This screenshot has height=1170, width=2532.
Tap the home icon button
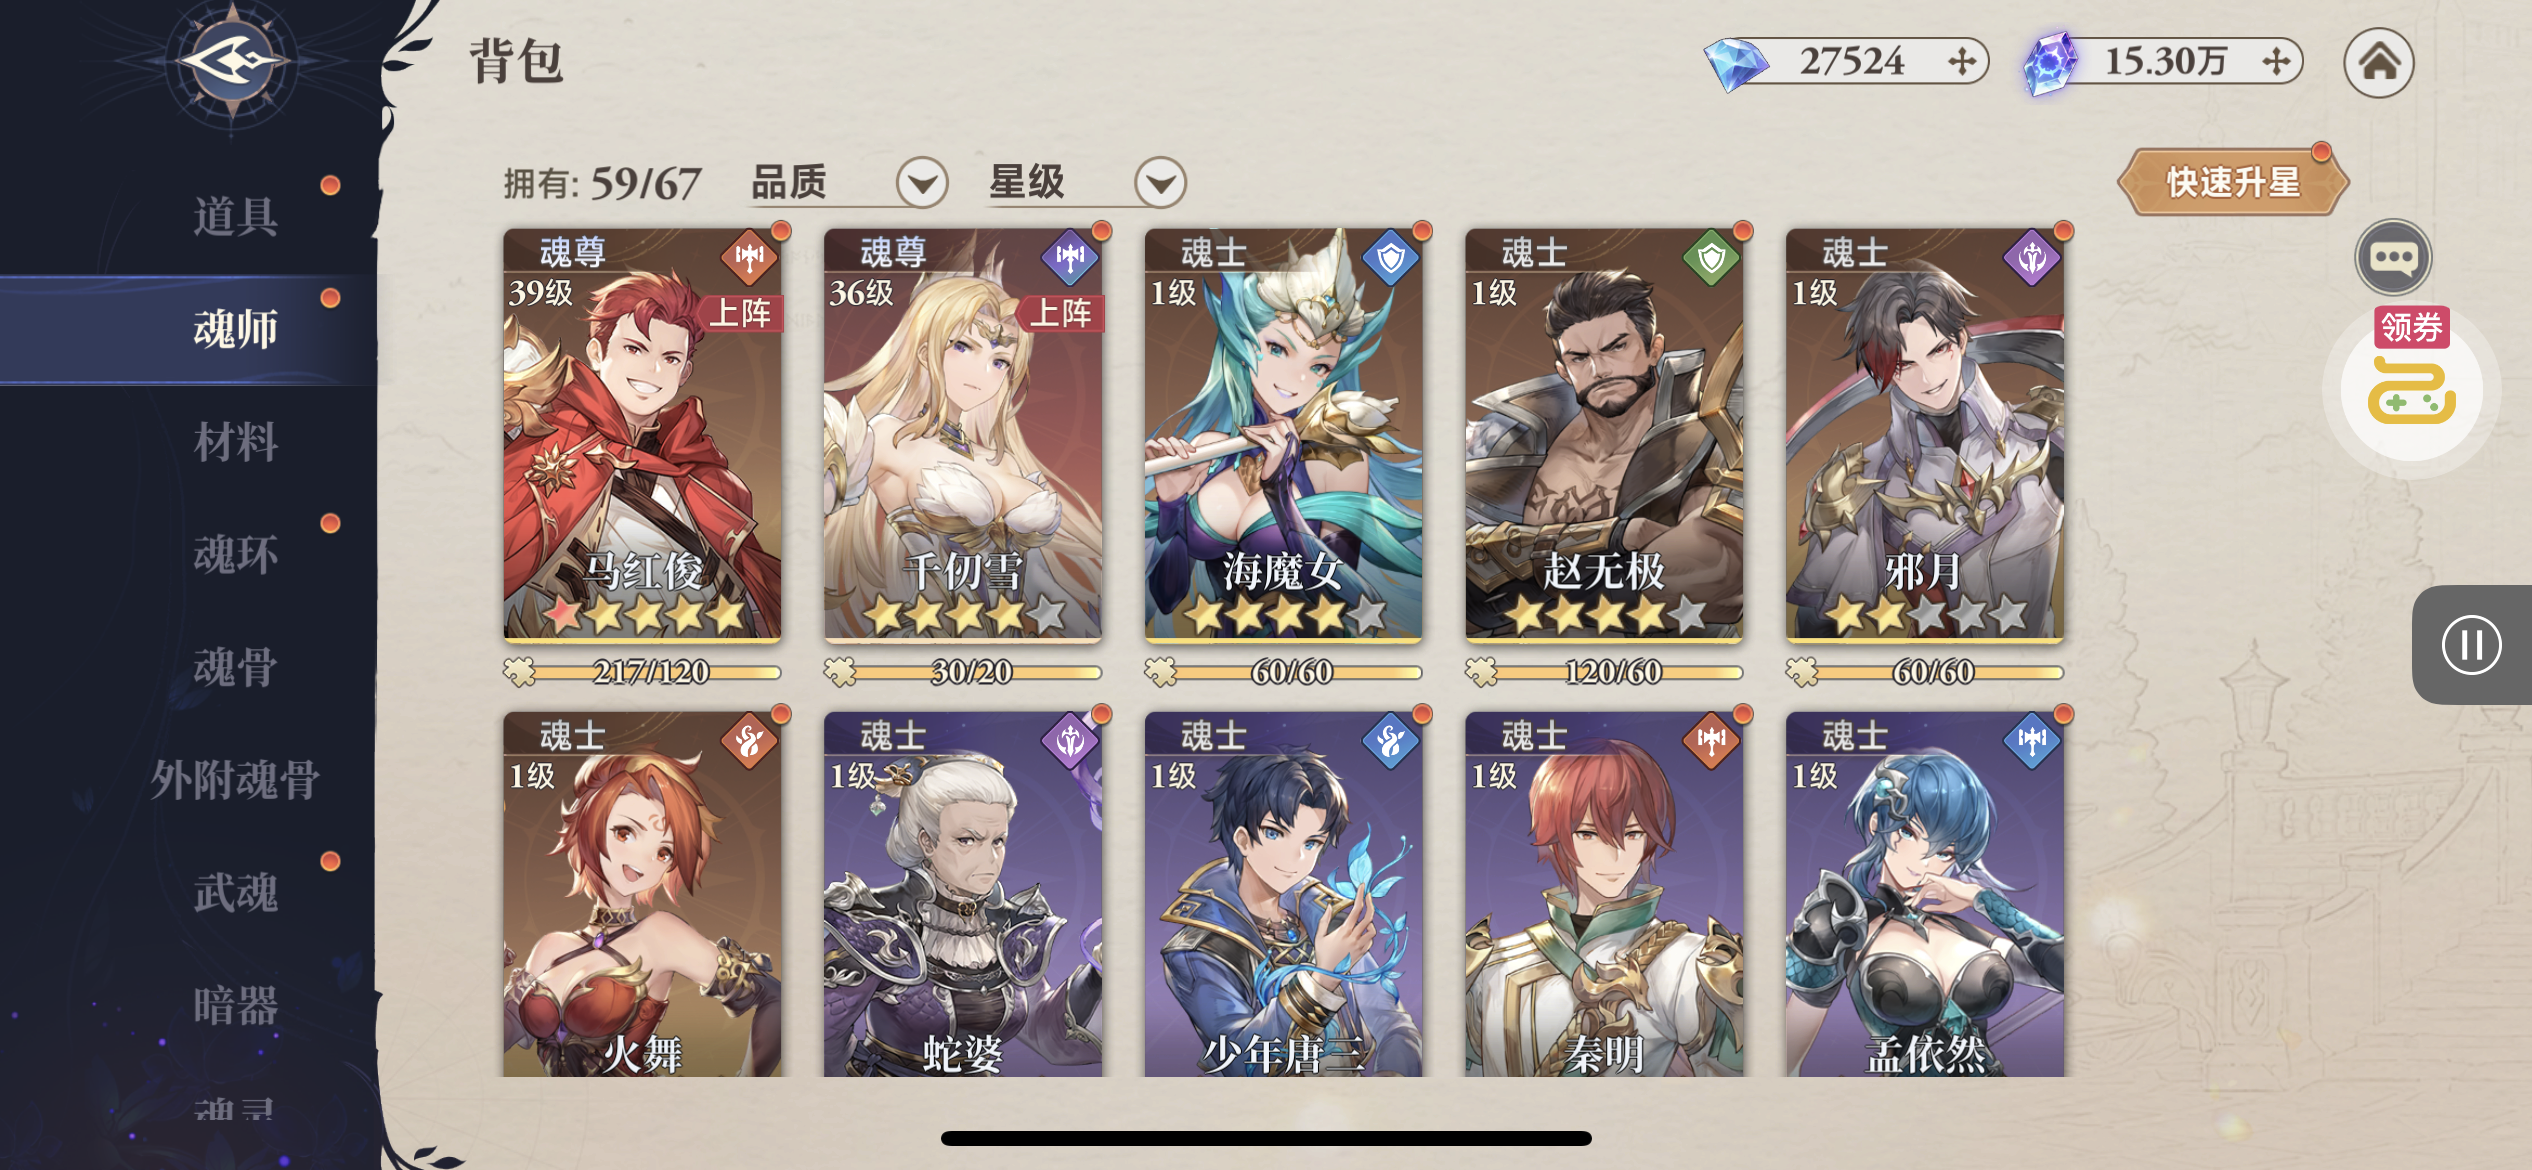[2378, 63]
